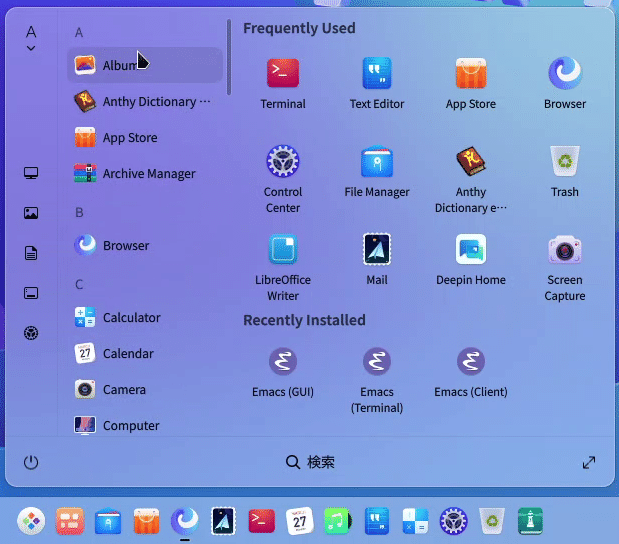Launch Screen Capture
Viewport: 619px width, 544px height.
(565, 268)
